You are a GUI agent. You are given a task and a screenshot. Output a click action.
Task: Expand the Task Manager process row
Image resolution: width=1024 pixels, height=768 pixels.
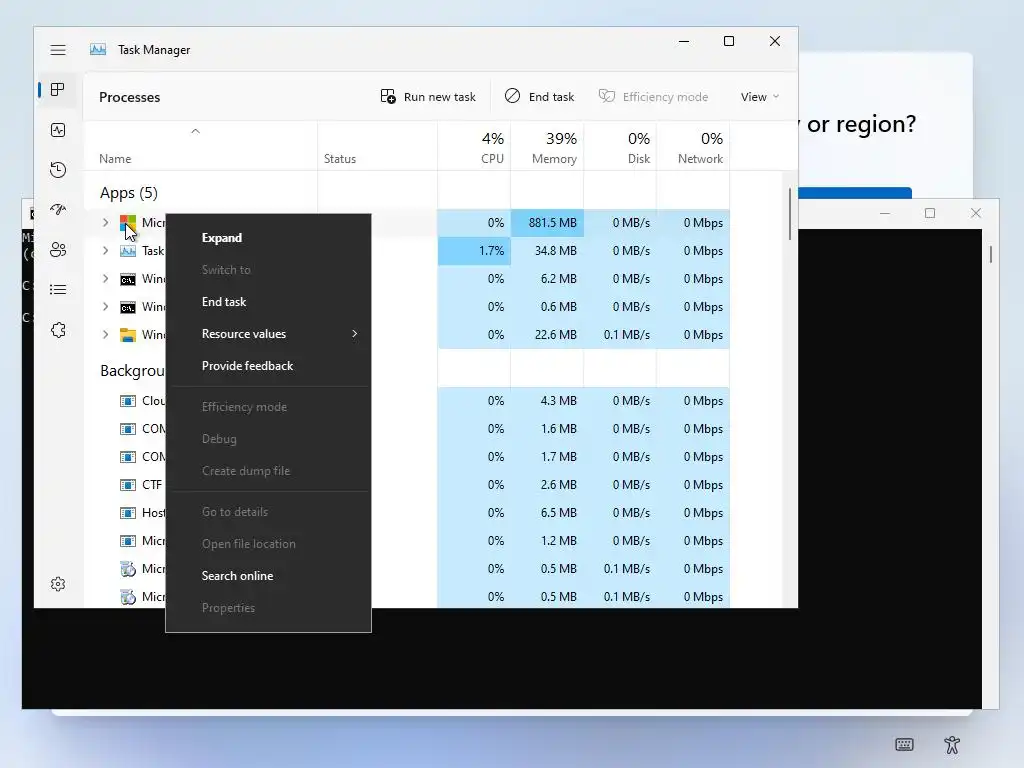coord(105,251)
